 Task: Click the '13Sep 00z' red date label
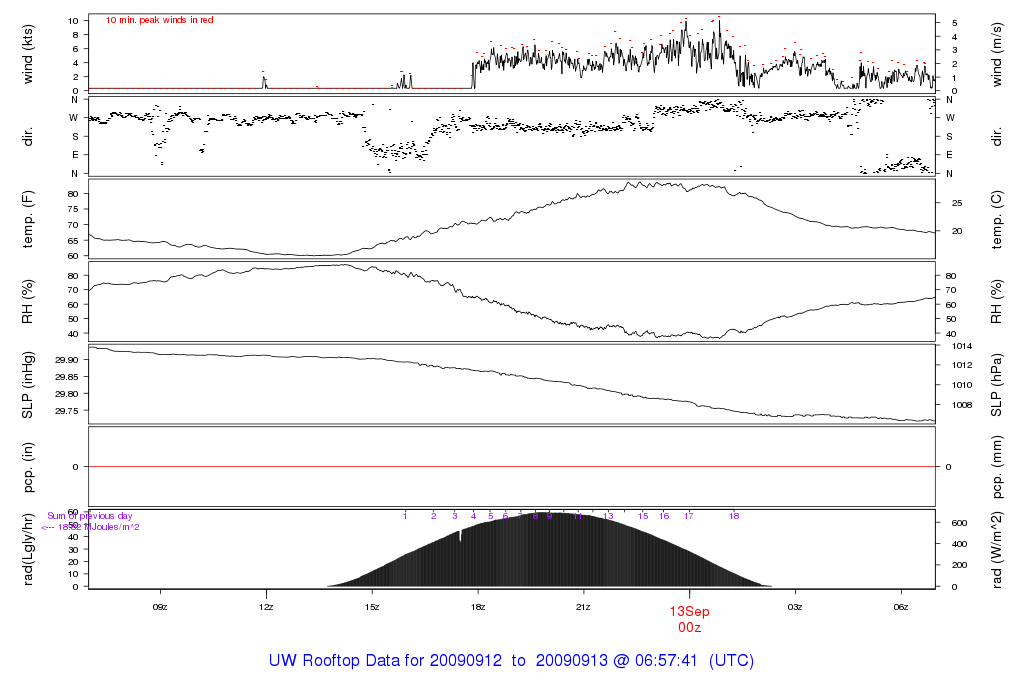click(689, 620)
